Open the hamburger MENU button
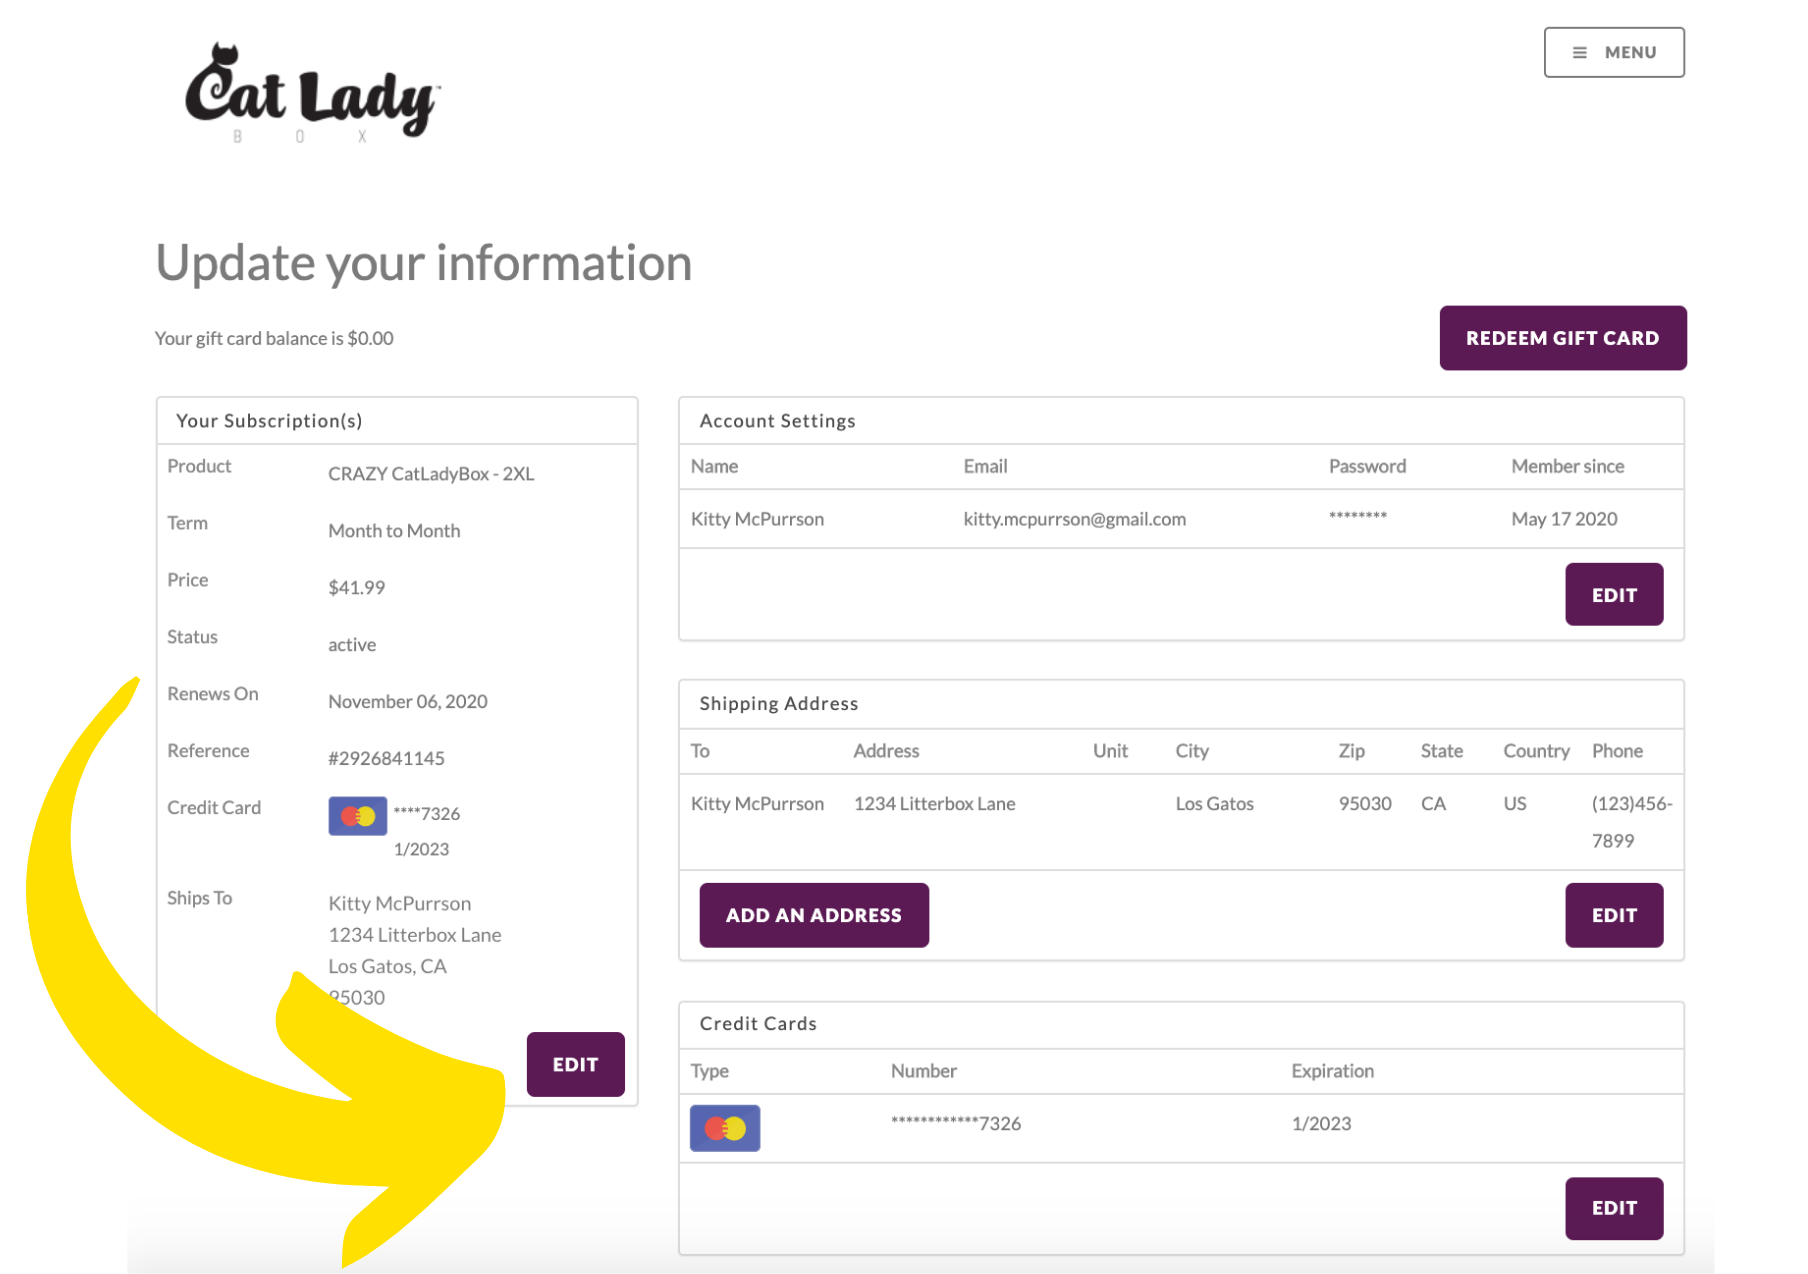The height and width of the screenshot is (1274, 1808). point(1613,52)
